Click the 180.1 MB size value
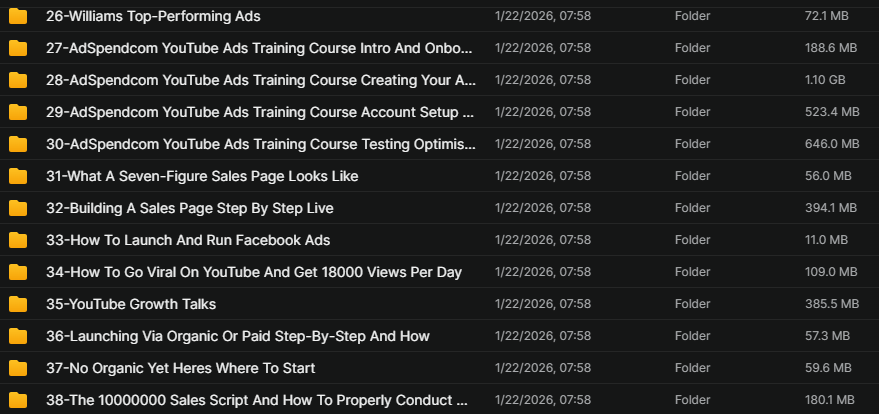This screenshot has height=414, width=879. coord(830,400)
